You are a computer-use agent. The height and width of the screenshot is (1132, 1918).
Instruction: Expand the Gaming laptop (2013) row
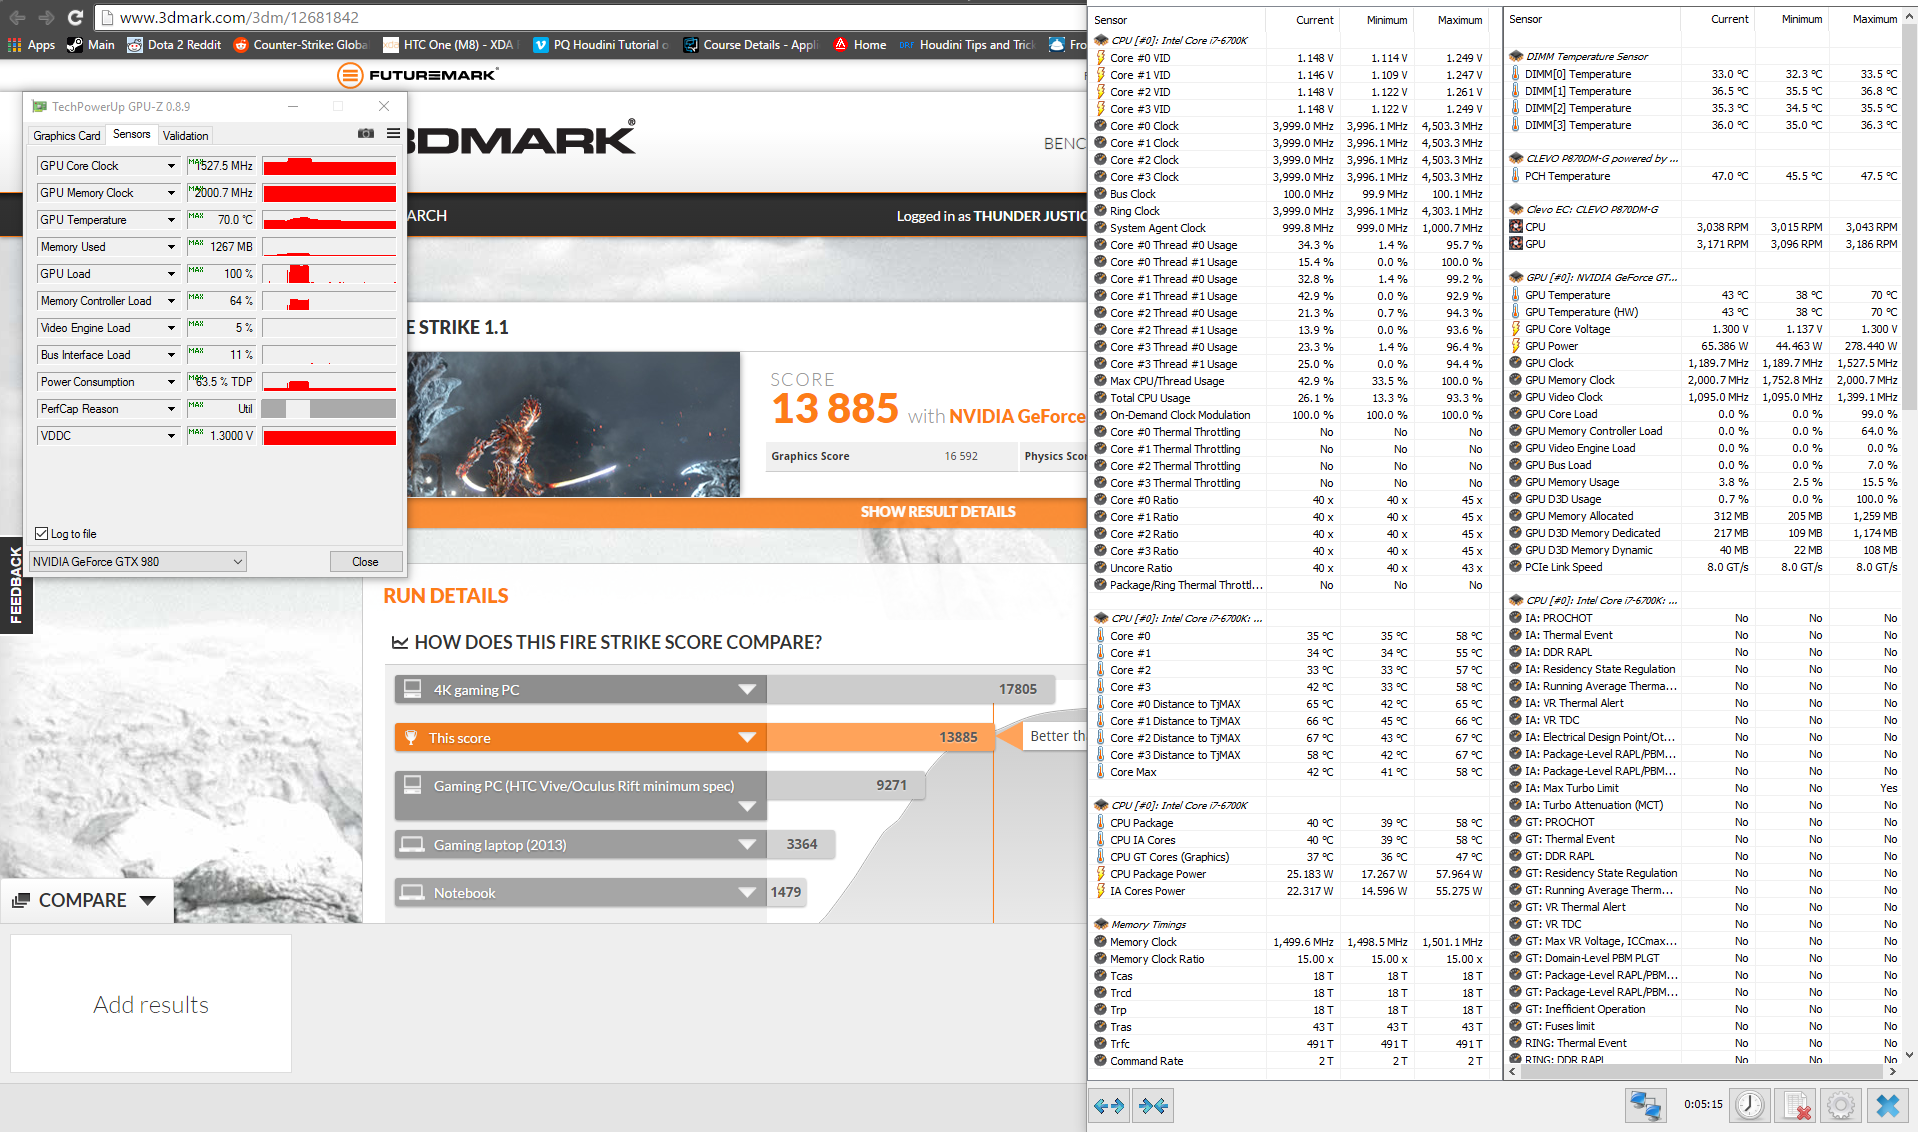[747, 845]
